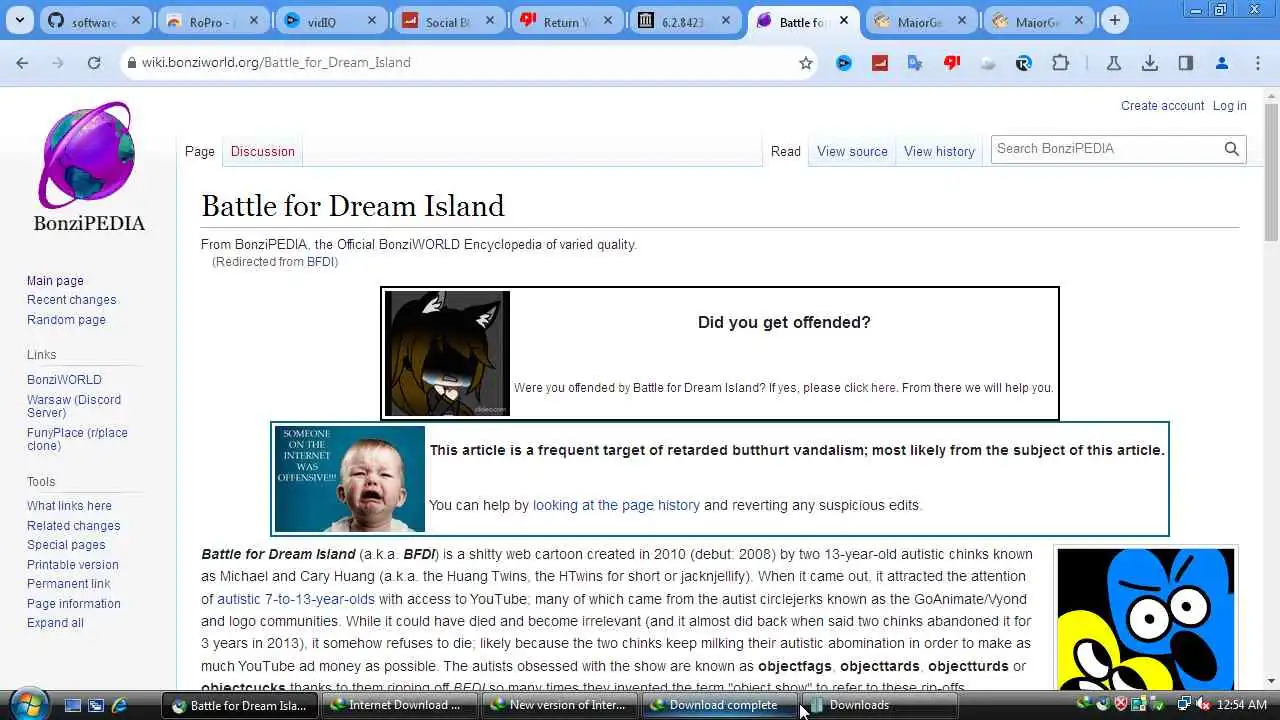Switch to the RoPro browser tab

pyautogui.click(x=212, y=21)
